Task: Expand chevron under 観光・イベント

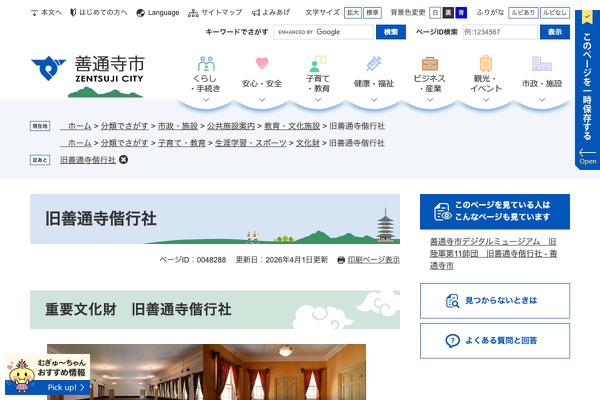Action: pos(486,100)
